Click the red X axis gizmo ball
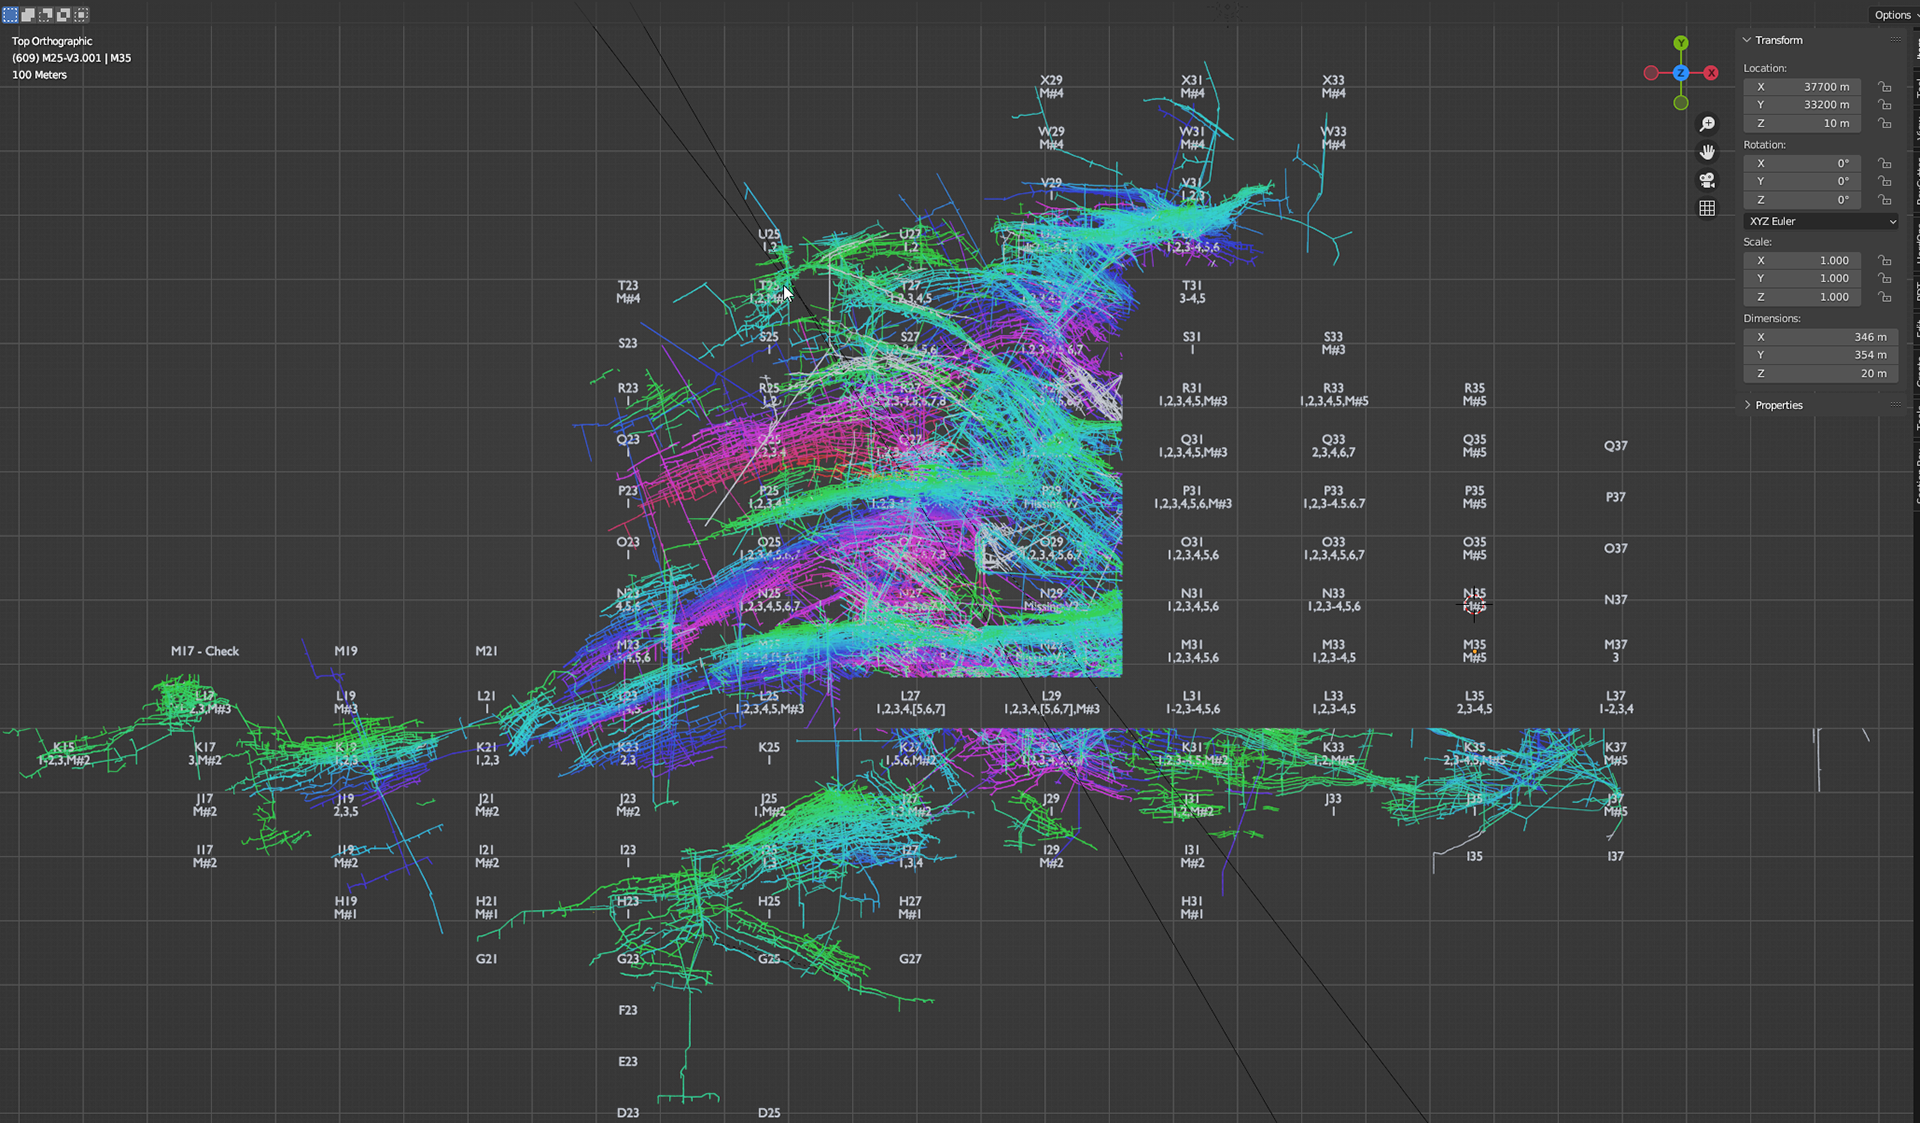The image size is (1920, 1123). (1711, 73)
